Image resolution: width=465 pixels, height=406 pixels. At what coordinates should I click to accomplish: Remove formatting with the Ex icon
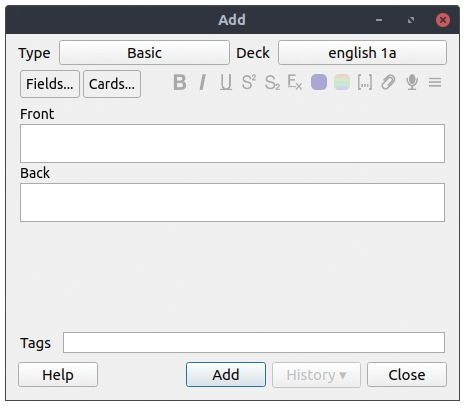point(295,82)
